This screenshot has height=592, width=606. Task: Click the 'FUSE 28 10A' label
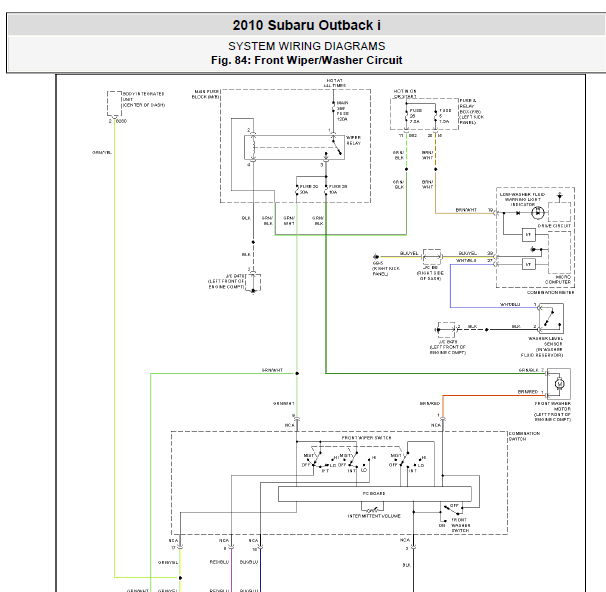(x=338, y=189)
